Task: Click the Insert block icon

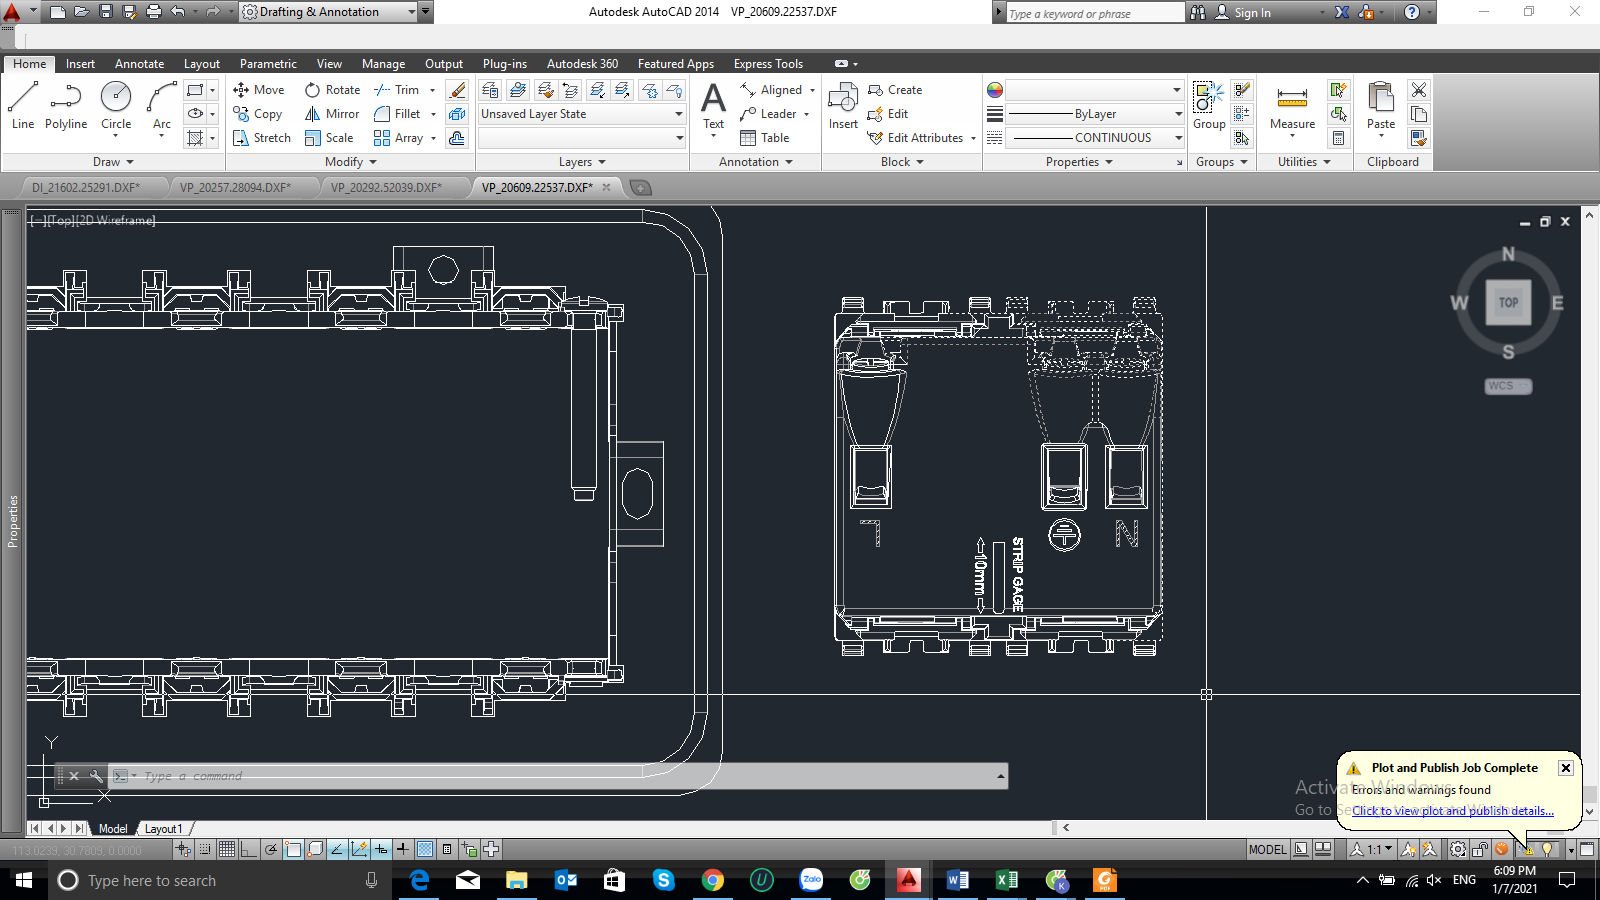Action: (843, 106)
